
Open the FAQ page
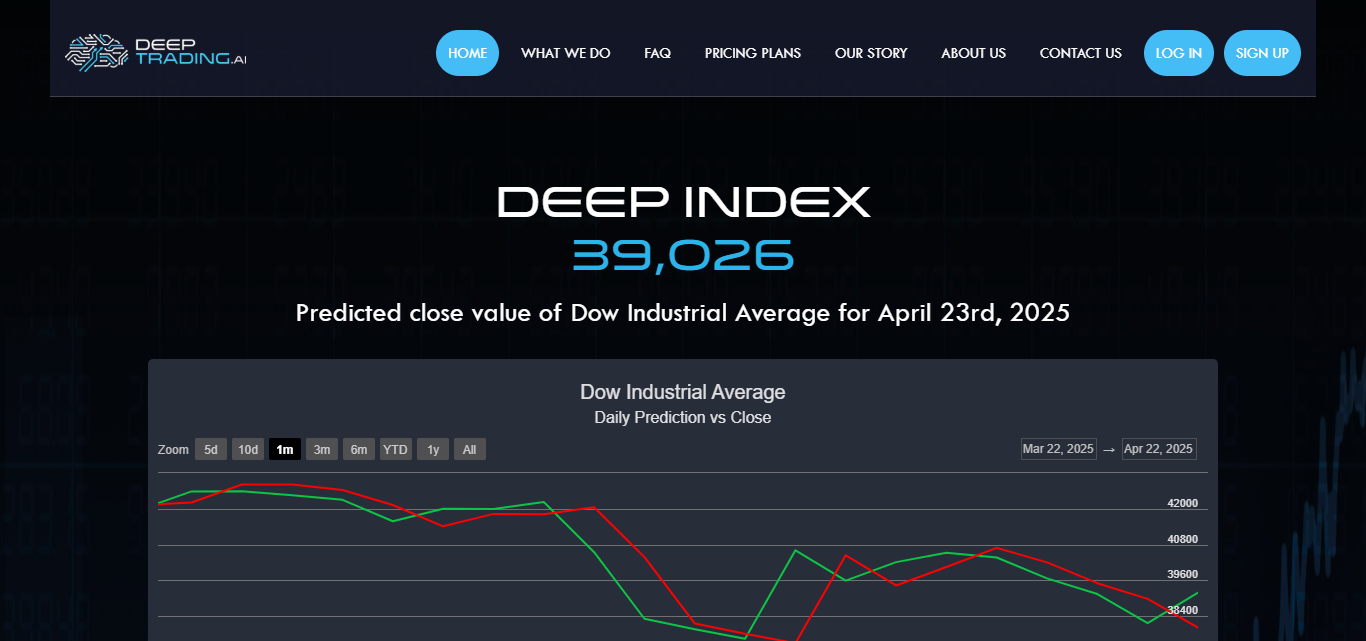click(657, 53)
